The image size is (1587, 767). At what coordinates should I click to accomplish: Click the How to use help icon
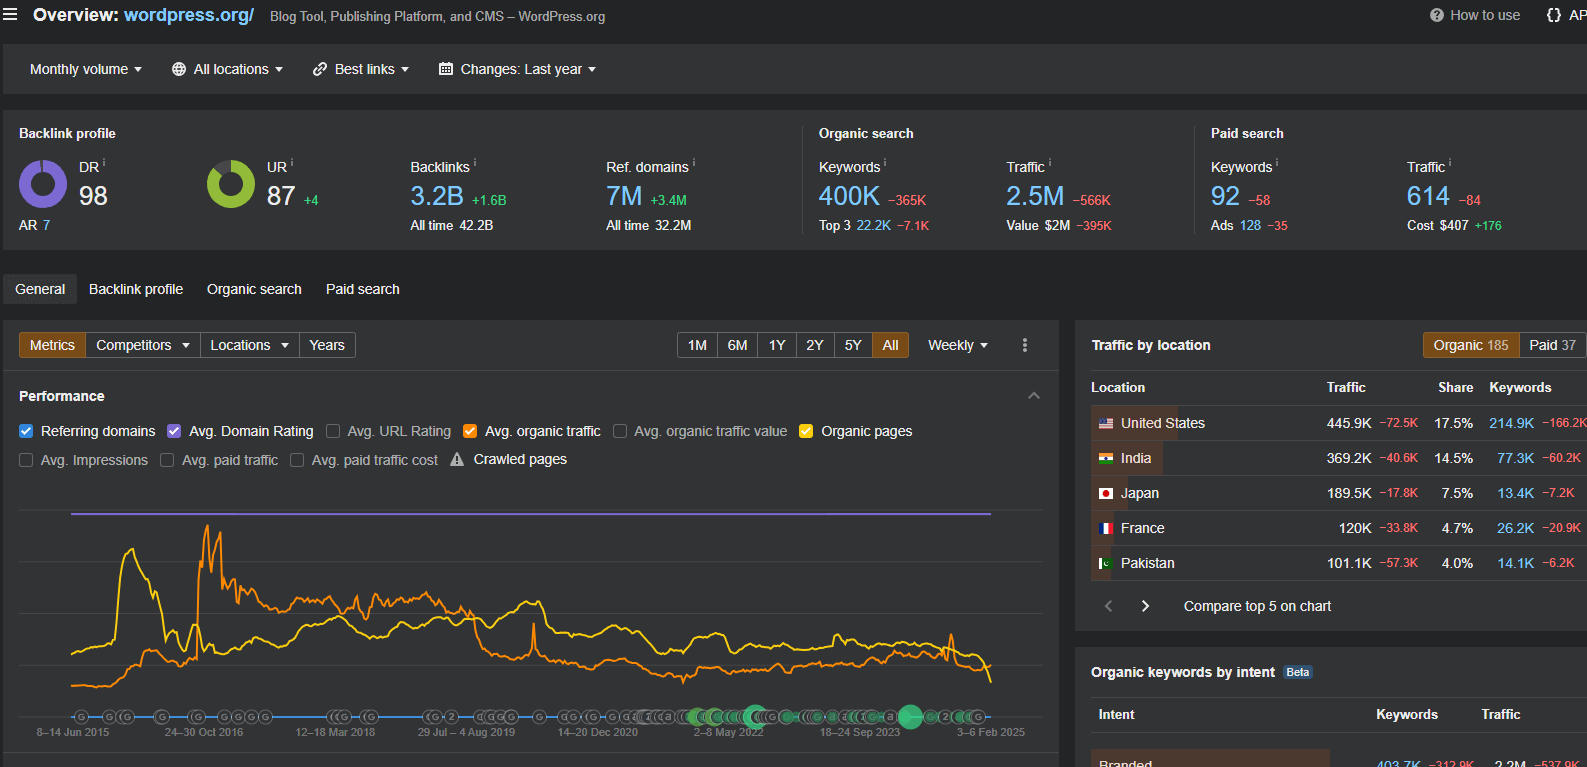(1437, 15)
